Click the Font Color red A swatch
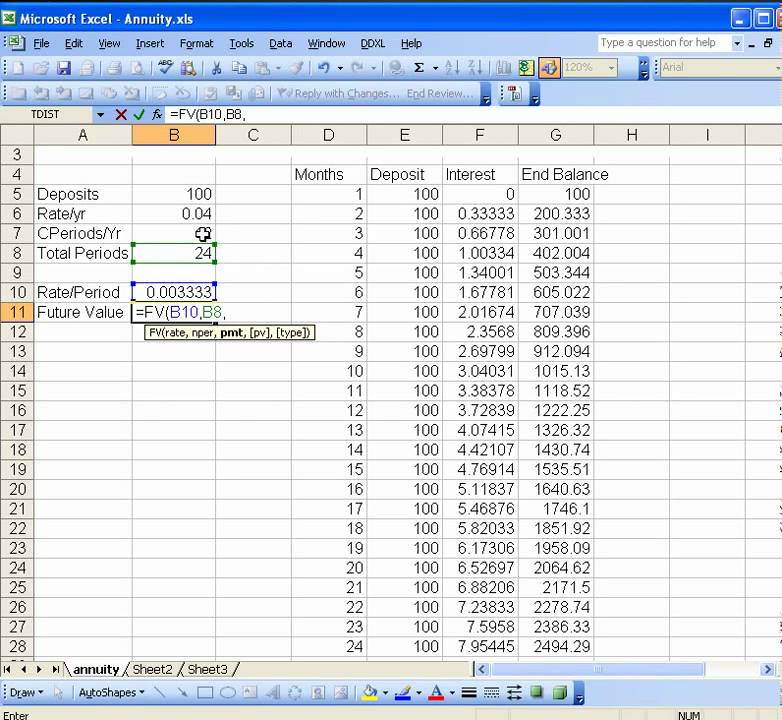This screenshot has width=782, height=720. click(x=436, y=692)
